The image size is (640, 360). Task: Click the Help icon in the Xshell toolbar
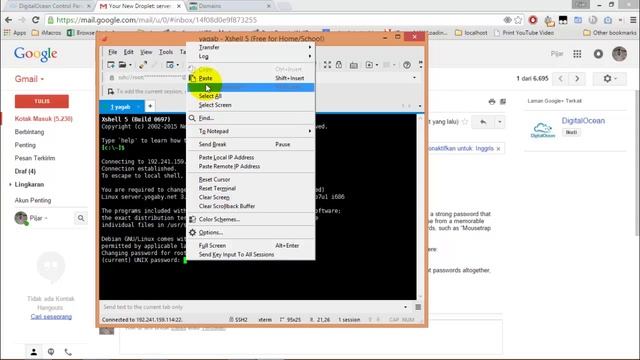tap(407, 65)
